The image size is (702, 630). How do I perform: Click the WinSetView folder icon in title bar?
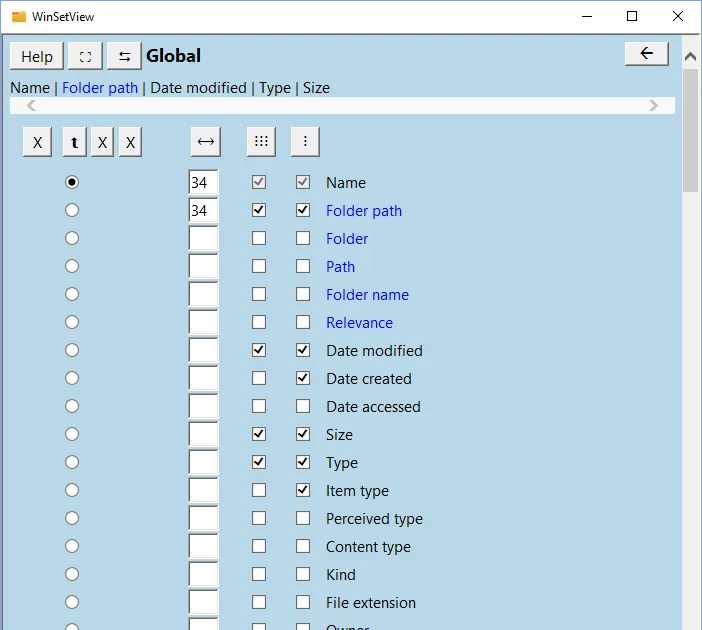(x=19, y=17)
